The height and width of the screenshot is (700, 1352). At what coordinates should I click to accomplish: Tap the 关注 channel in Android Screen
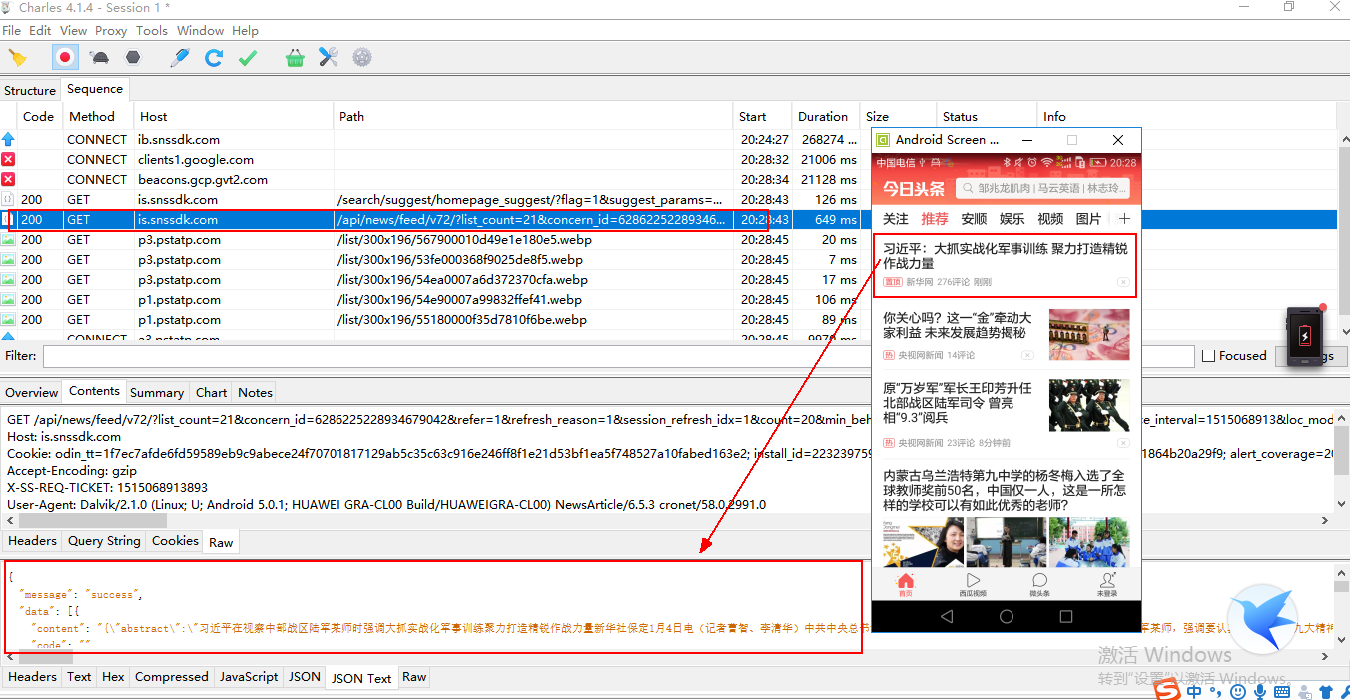[896, 218]
